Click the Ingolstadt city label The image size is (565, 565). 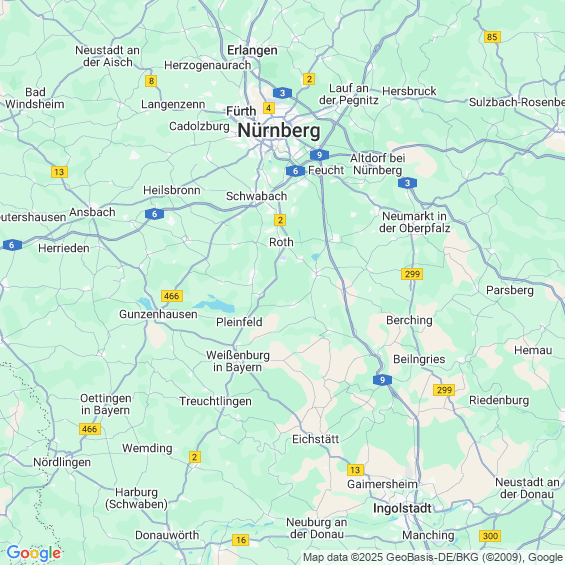click(x=402, y=508)
